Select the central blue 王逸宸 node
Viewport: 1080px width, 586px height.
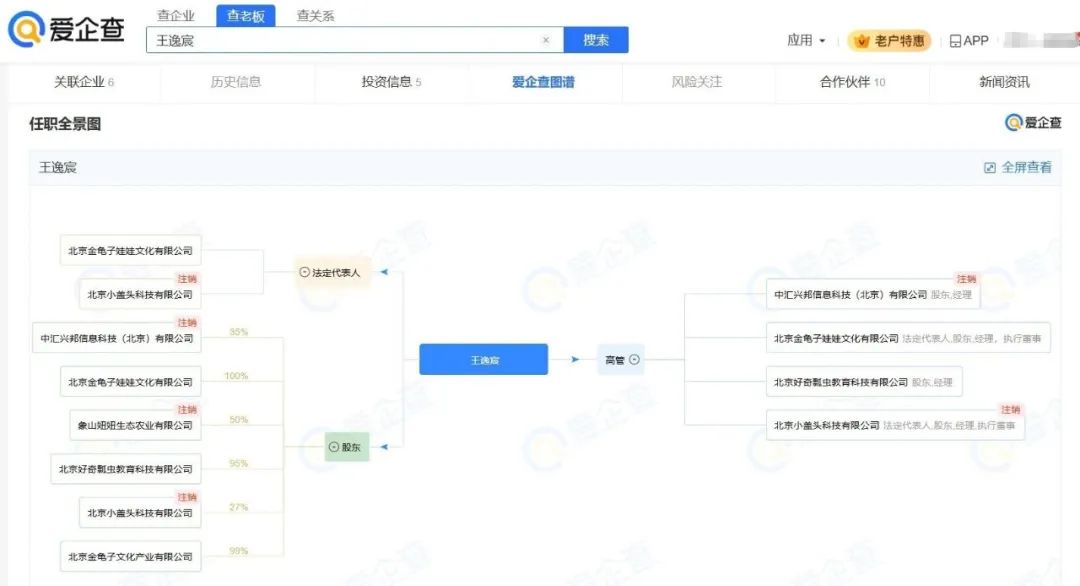pos(484,359)
